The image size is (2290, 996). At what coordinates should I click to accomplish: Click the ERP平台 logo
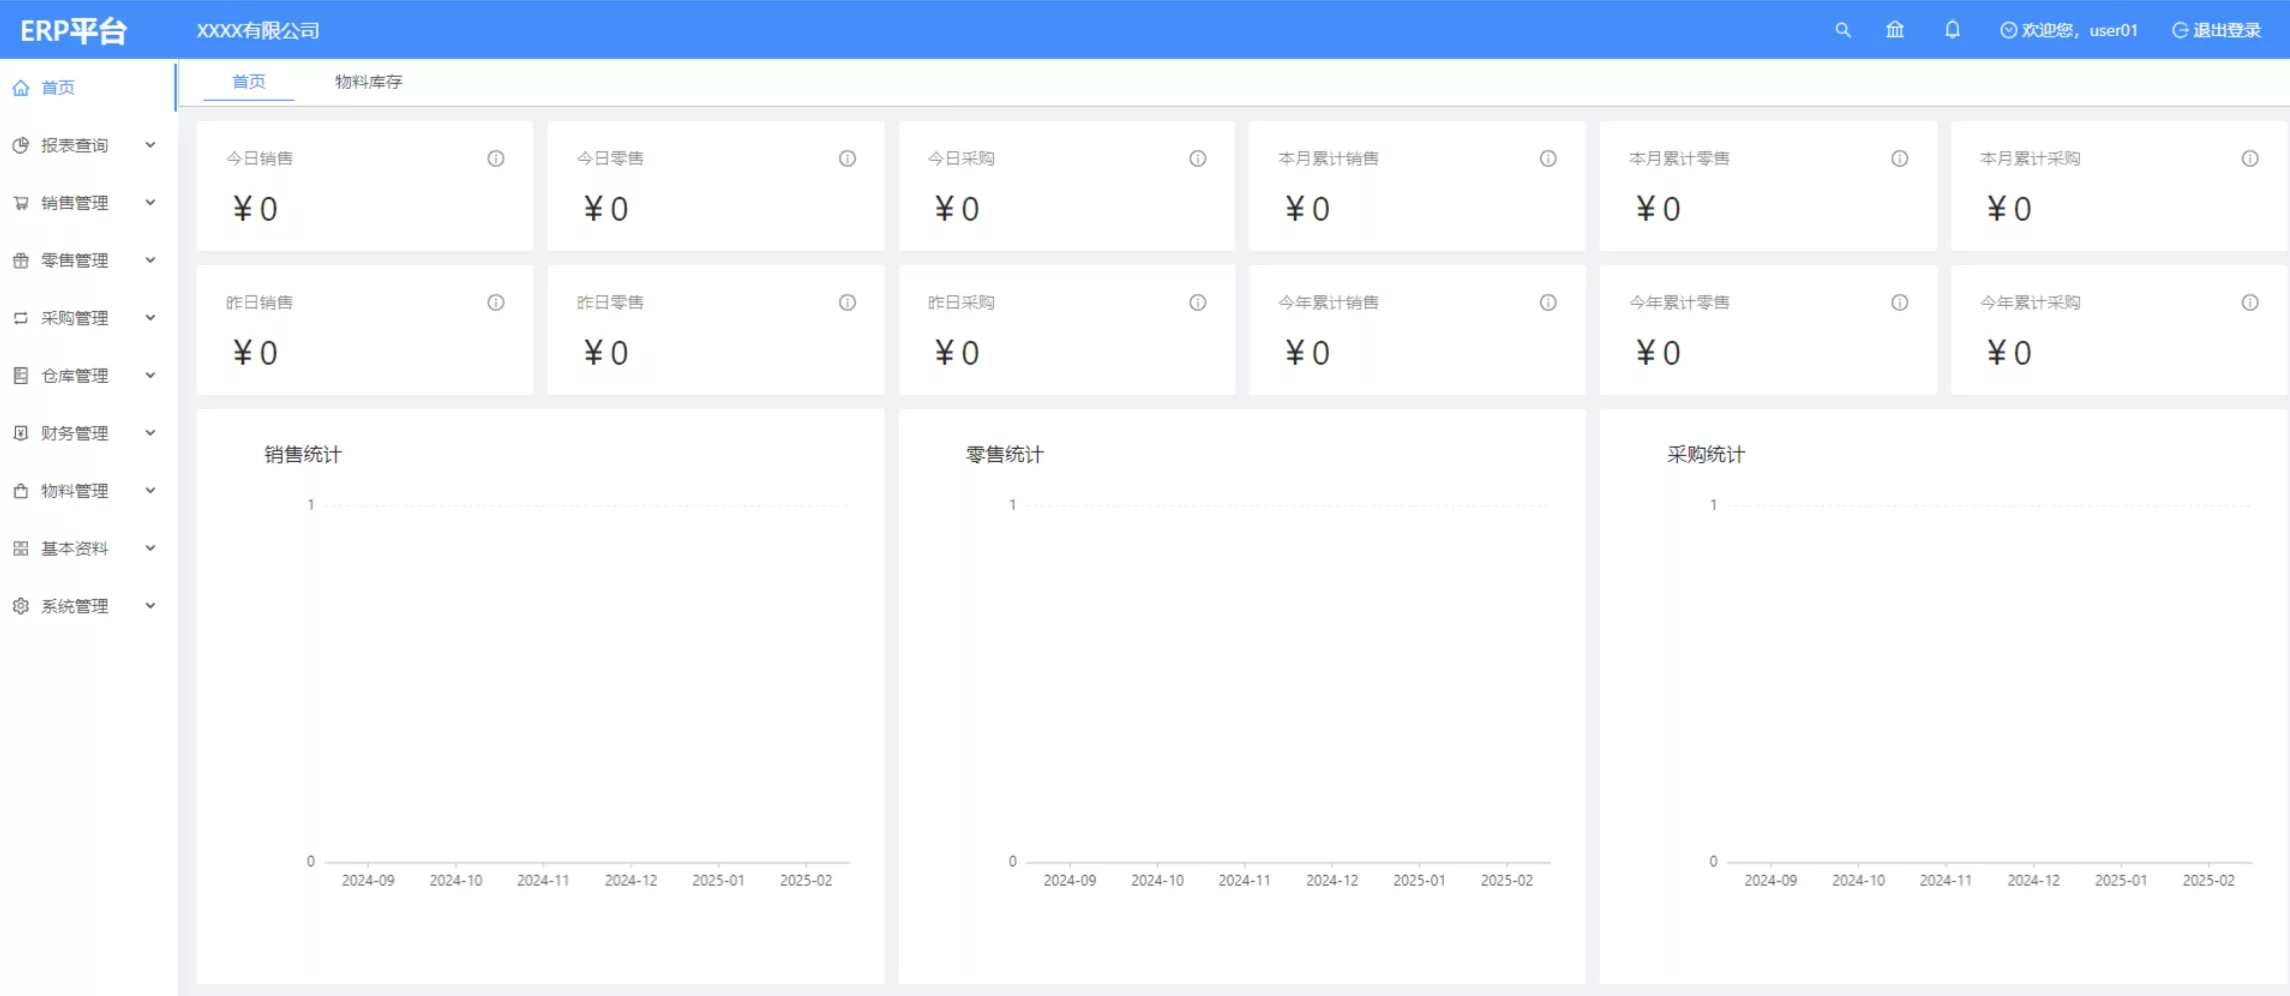(x=73, y=31)
